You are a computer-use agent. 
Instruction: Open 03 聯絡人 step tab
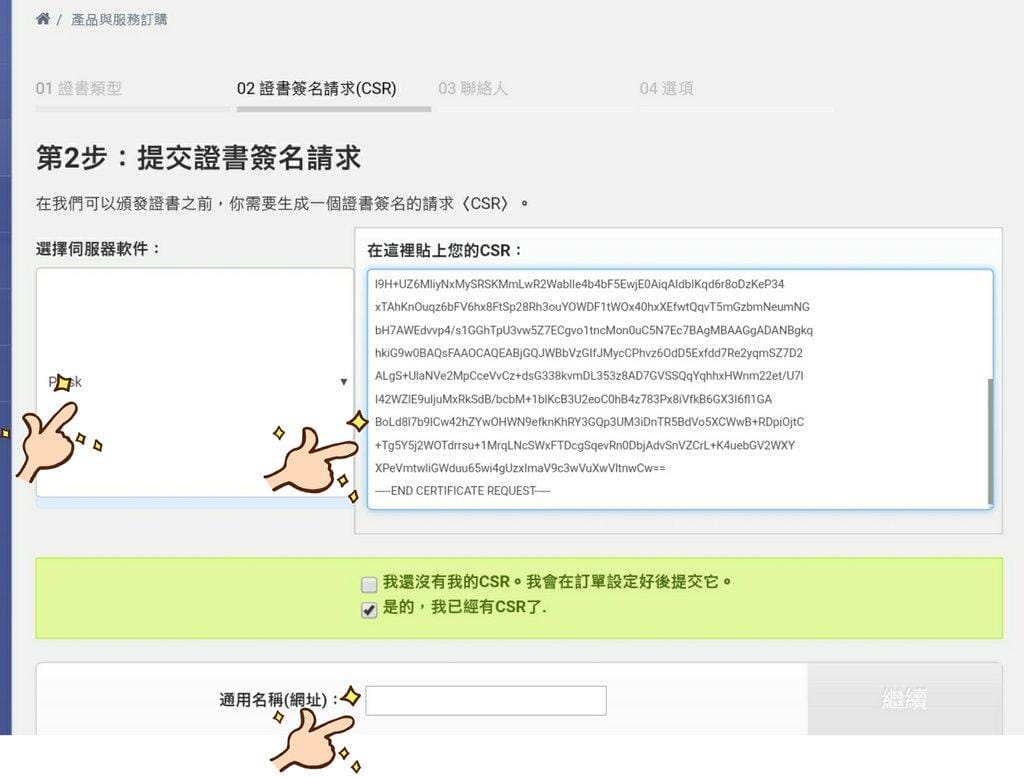(473, 88)
